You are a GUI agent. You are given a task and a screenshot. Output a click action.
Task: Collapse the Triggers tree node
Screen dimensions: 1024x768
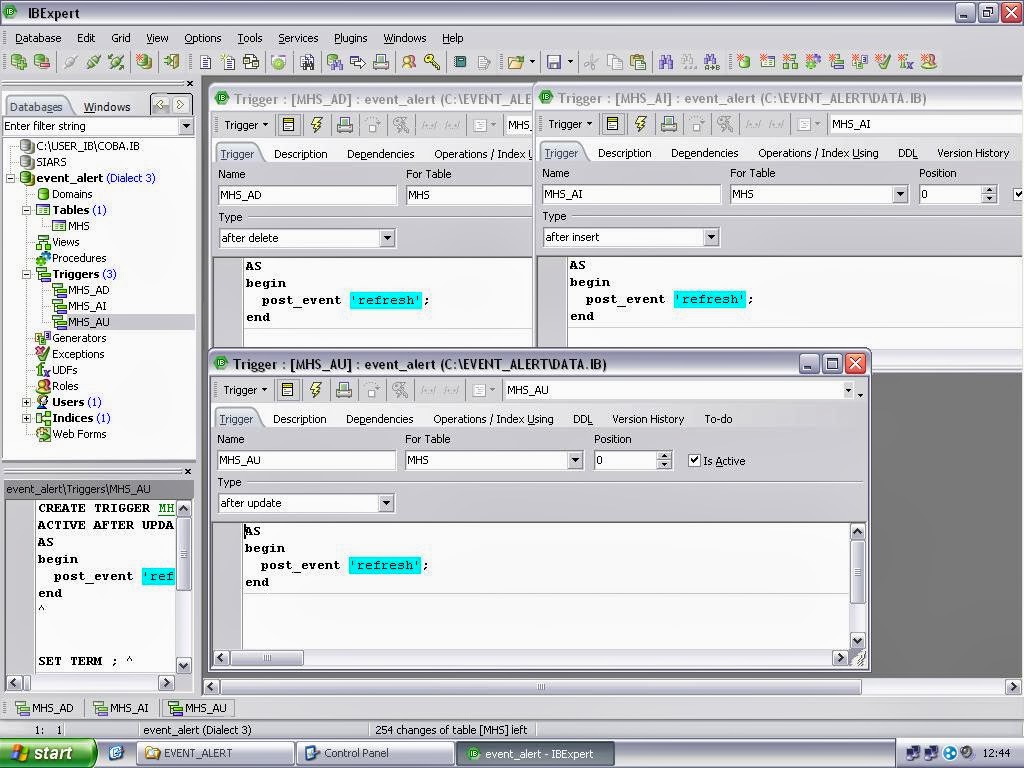tap(27, 274)
